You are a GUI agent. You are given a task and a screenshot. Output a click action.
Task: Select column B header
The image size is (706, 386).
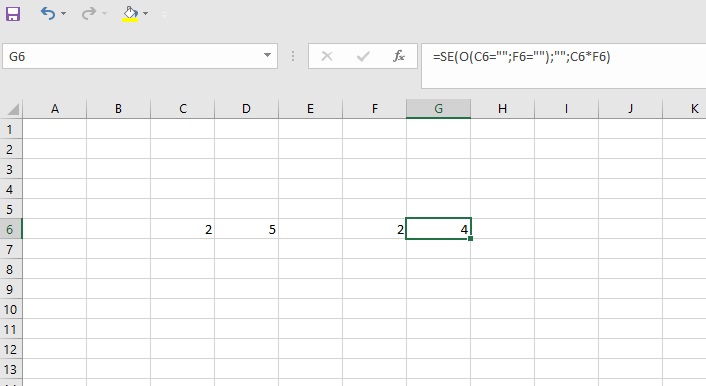(118, 109)
